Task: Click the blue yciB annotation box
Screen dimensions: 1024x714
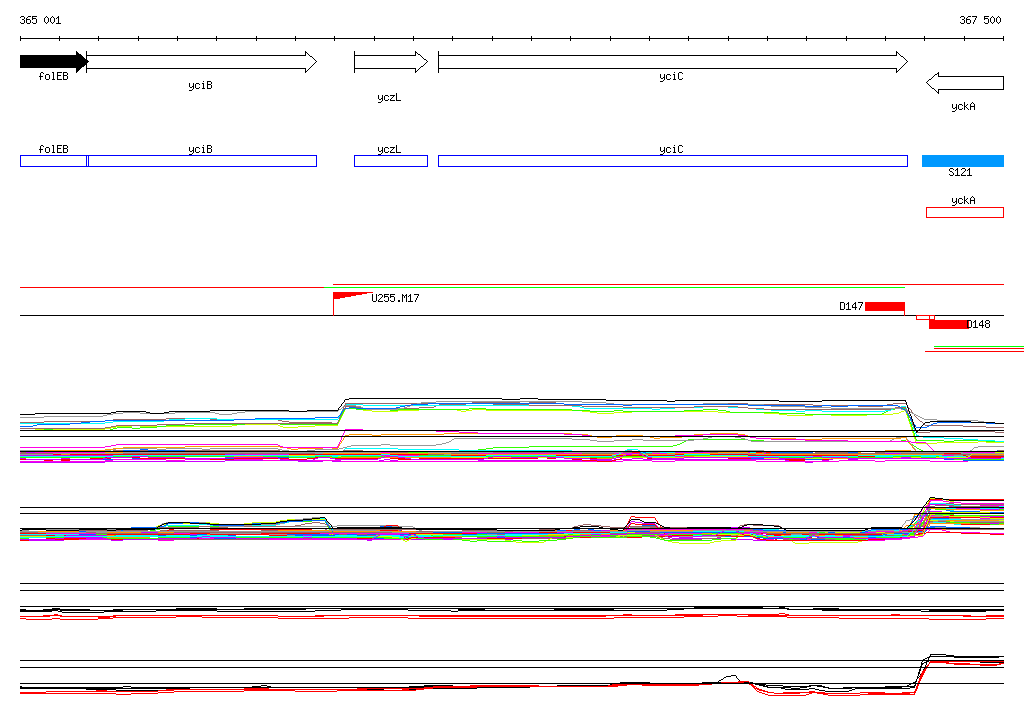Action: coord(202,161)
